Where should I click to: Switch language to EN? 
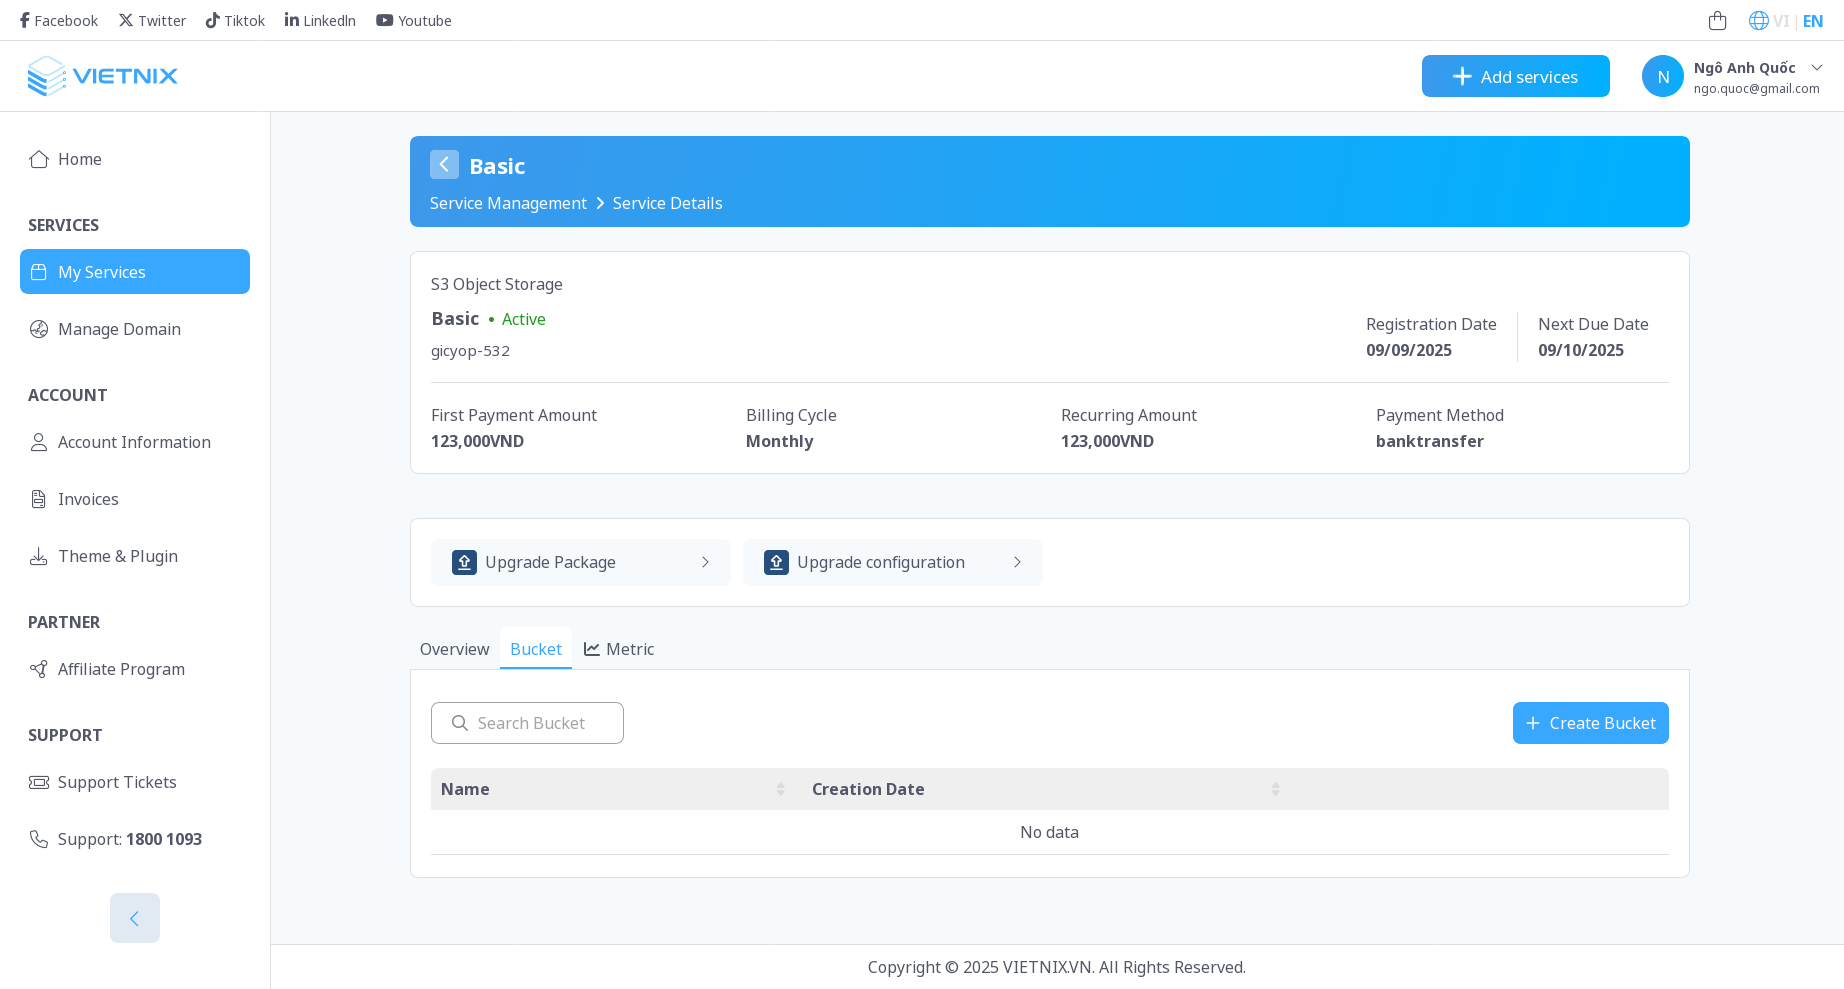[x=1812, y=21]
